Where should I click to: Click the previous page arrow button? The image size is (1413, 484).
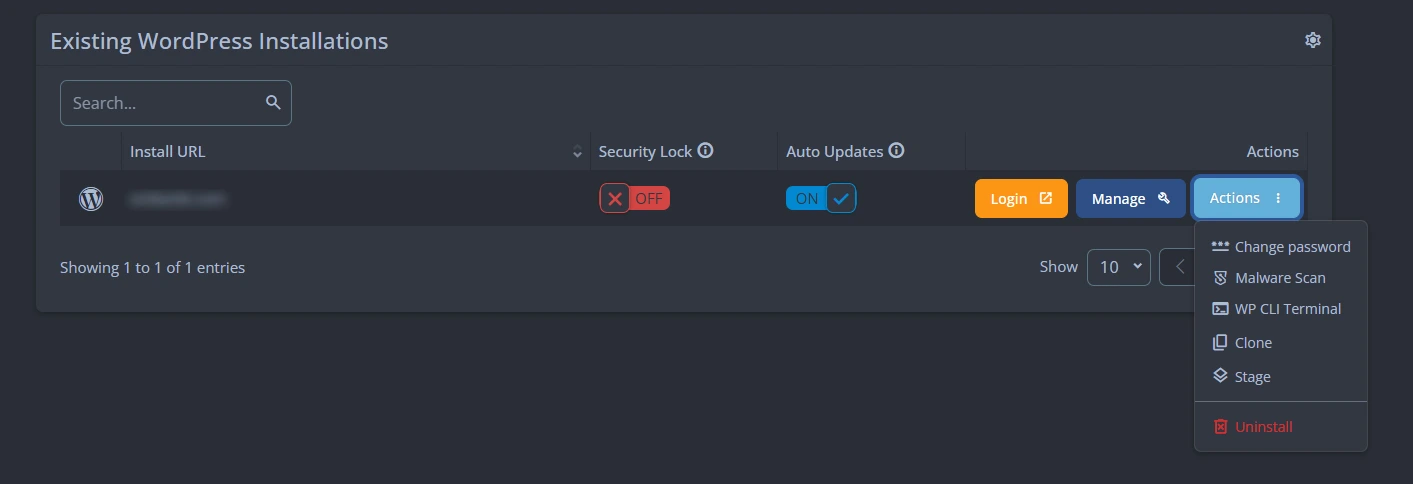pyautogui.click(x=1177, y=267)
